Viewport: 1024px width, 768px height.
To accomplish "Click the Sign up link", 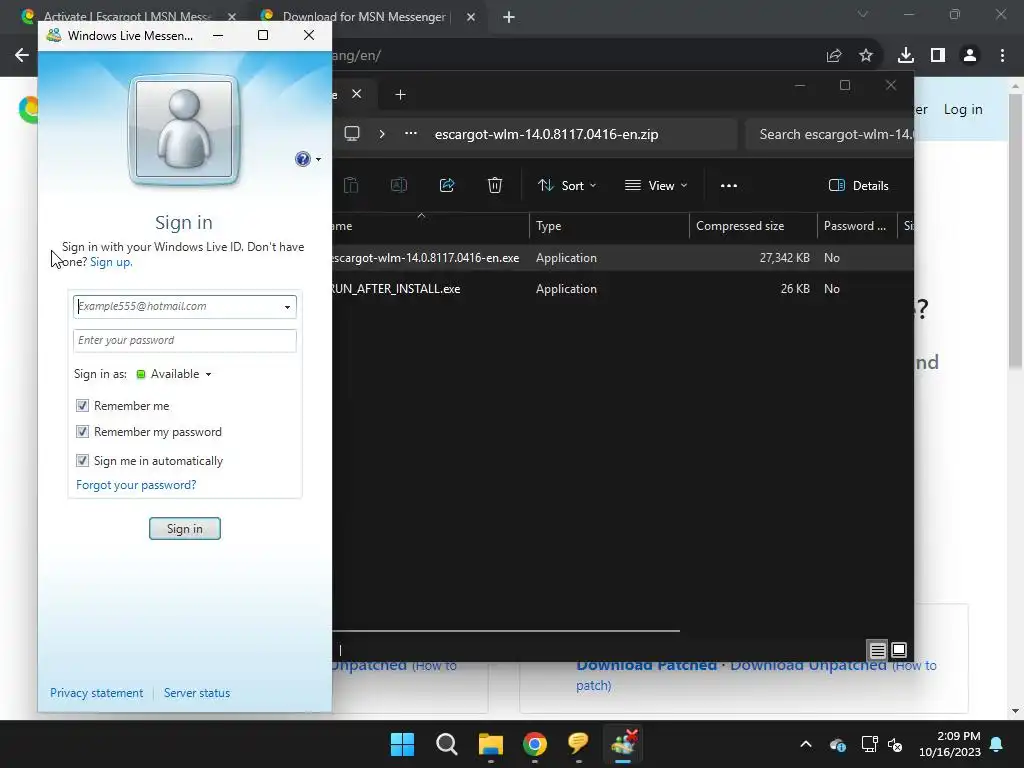I will pyautogui.click(x=111, y=262).
